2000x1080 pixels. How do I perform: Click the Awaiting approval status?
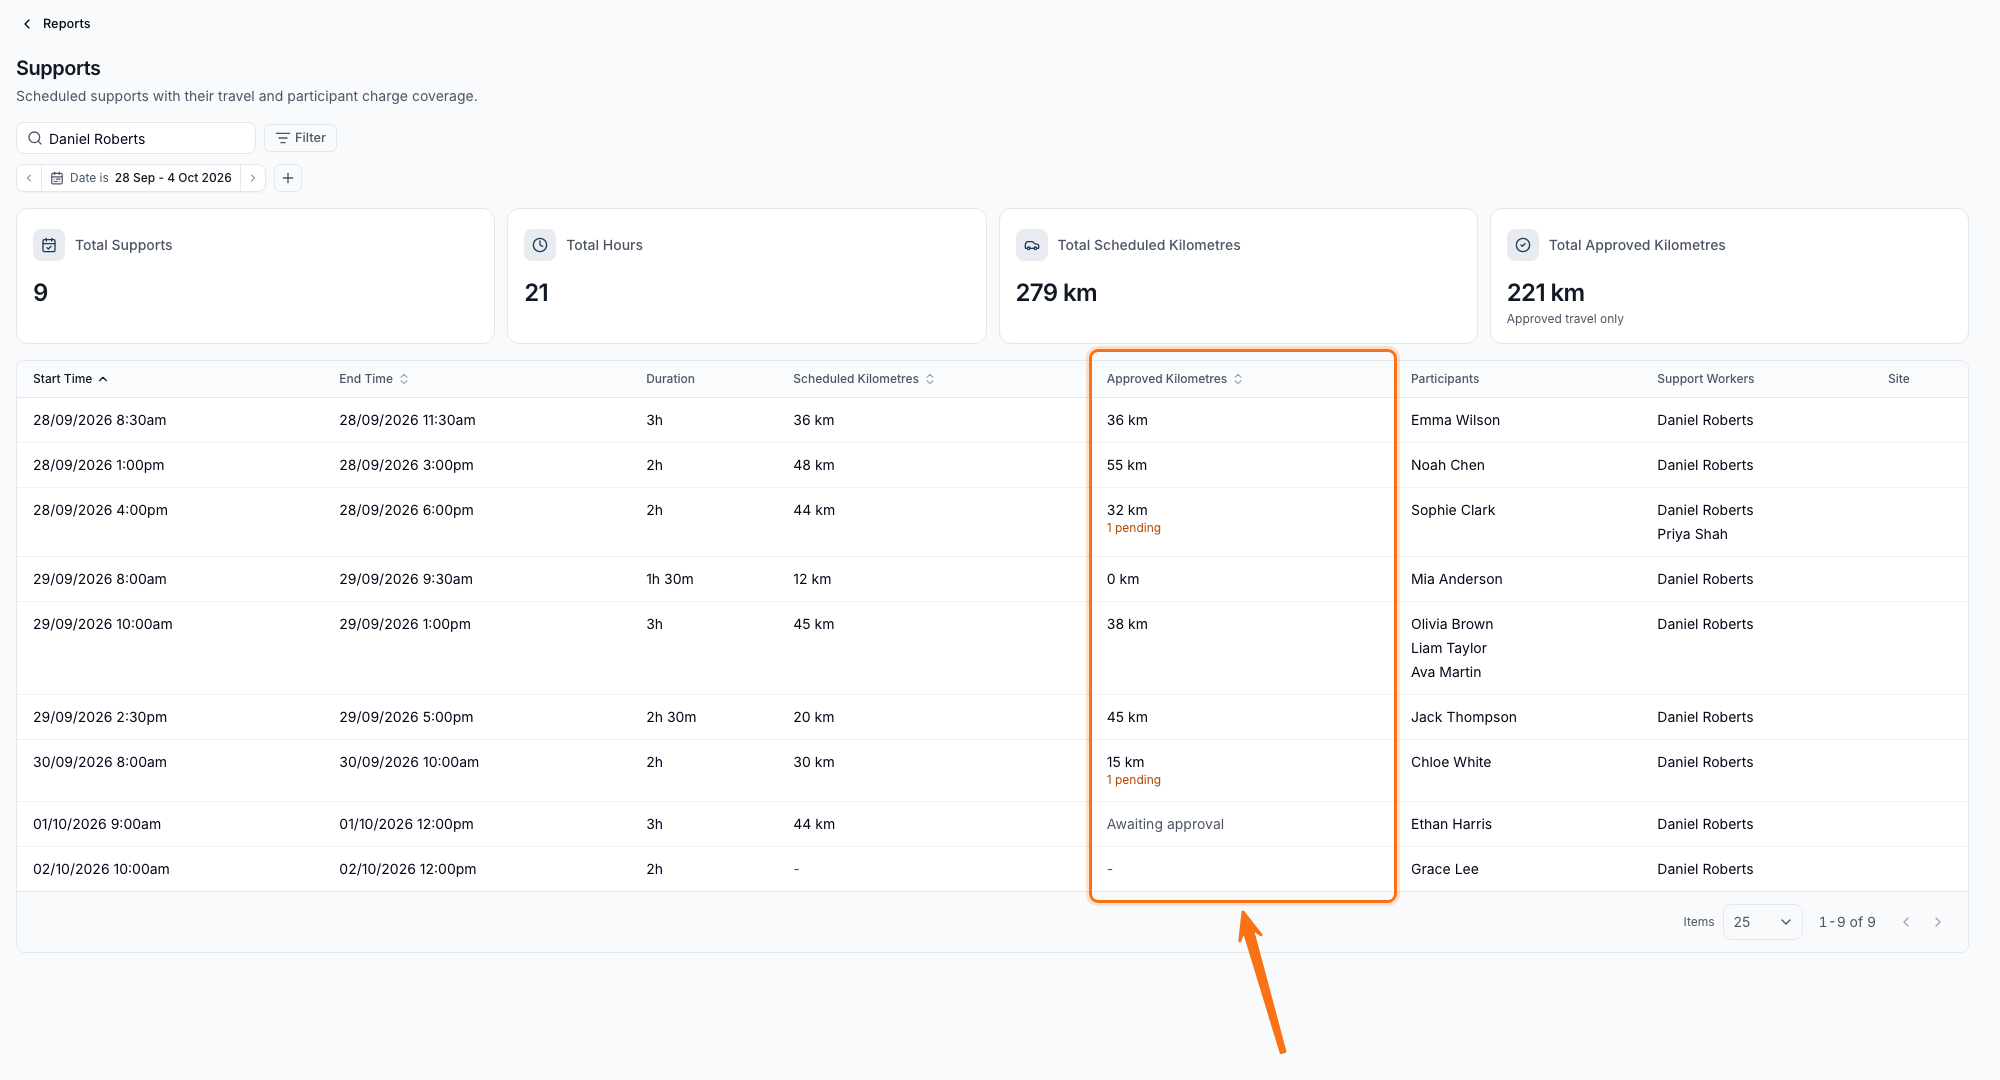point(1165,824)
